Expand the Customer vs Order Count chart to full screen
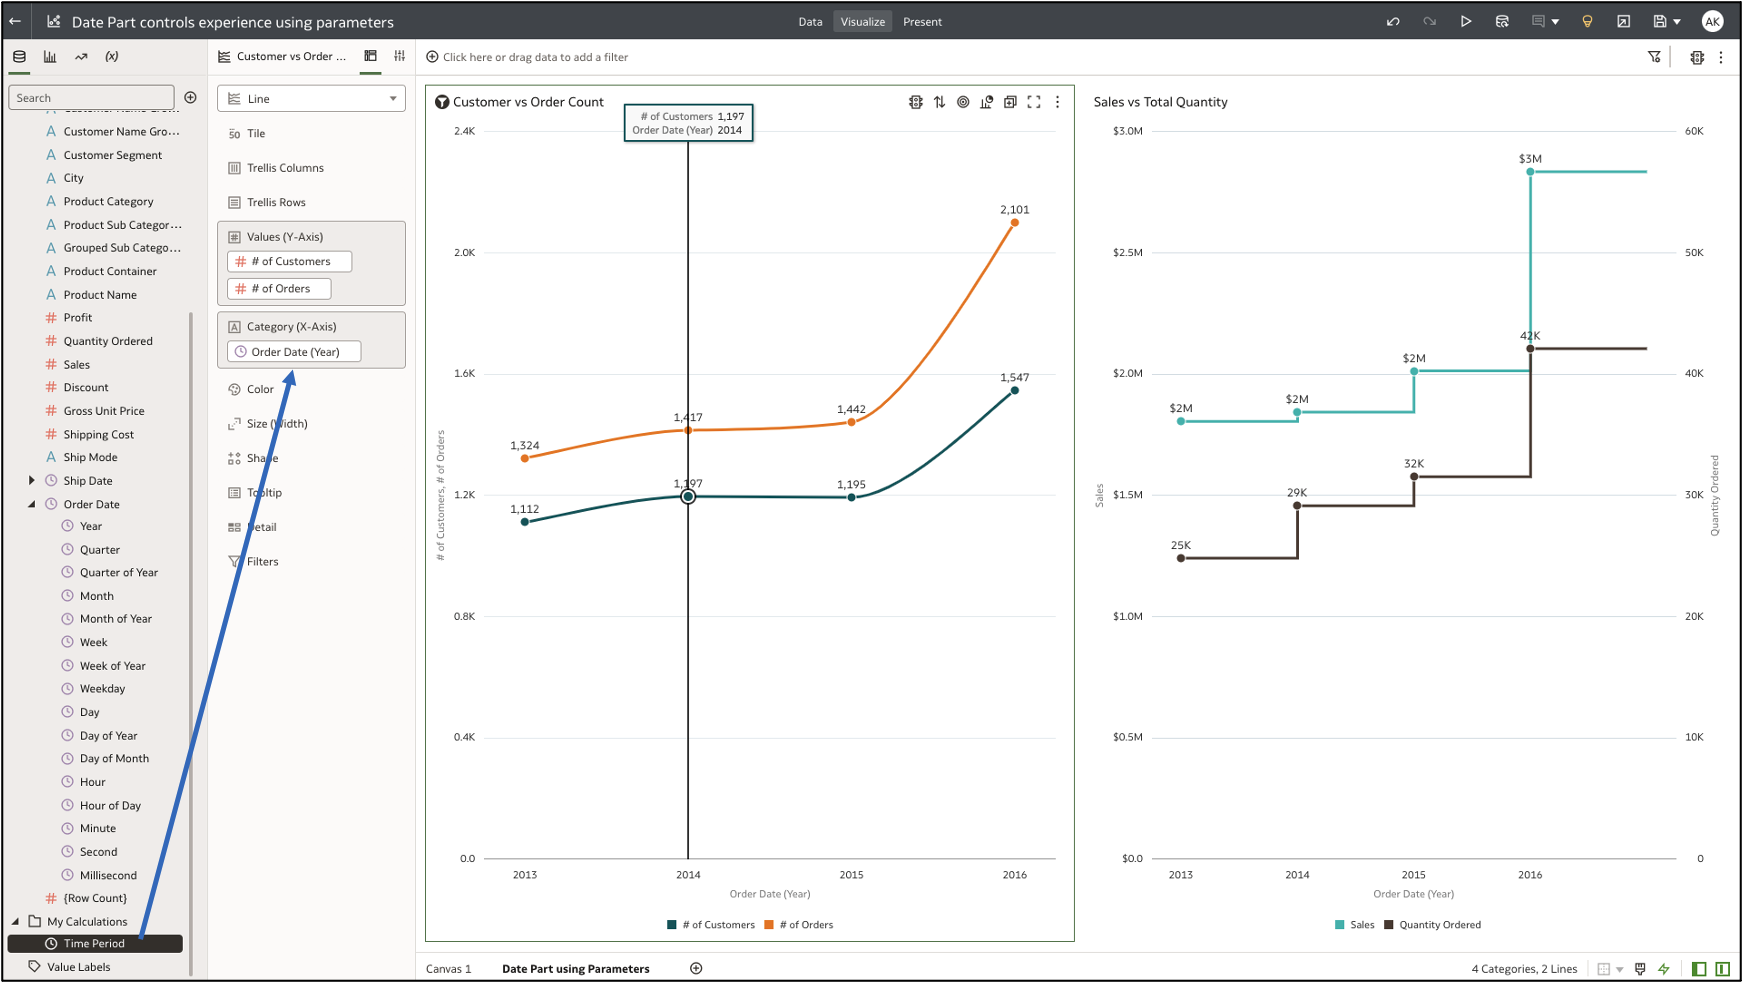The width and height of the screenshot is (1742, 984). [x=1034, y=101]
